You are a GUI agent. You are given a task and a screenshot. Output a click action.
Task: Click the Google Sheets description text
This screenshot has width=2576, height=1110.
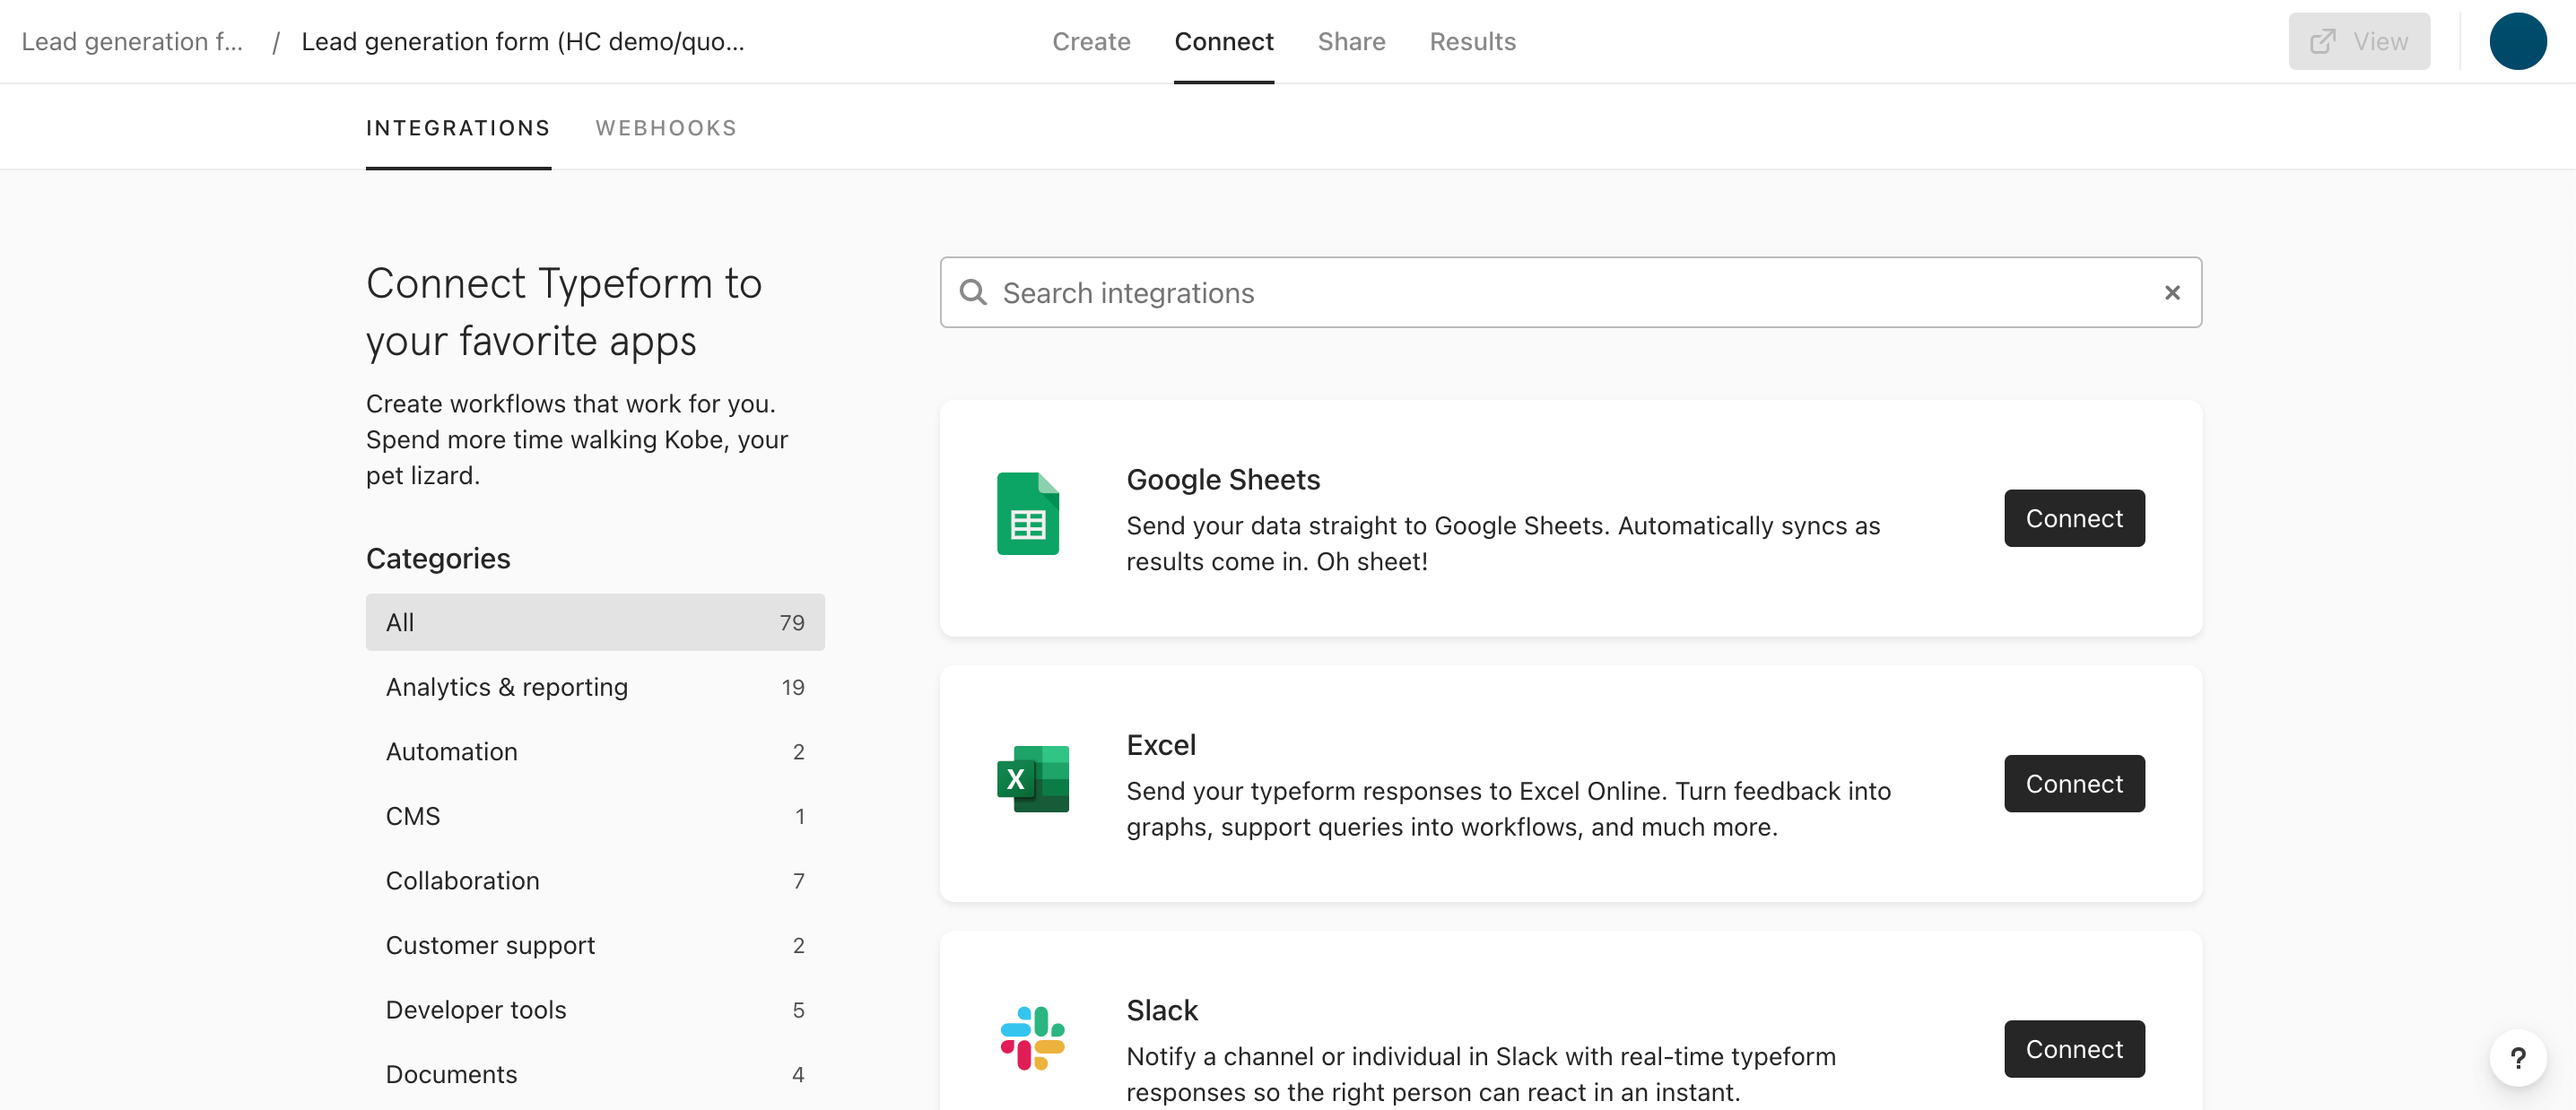[1502, 543]
